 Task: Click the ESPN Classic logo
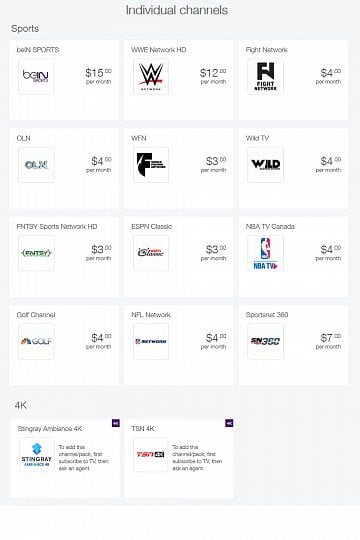[151, 253]
